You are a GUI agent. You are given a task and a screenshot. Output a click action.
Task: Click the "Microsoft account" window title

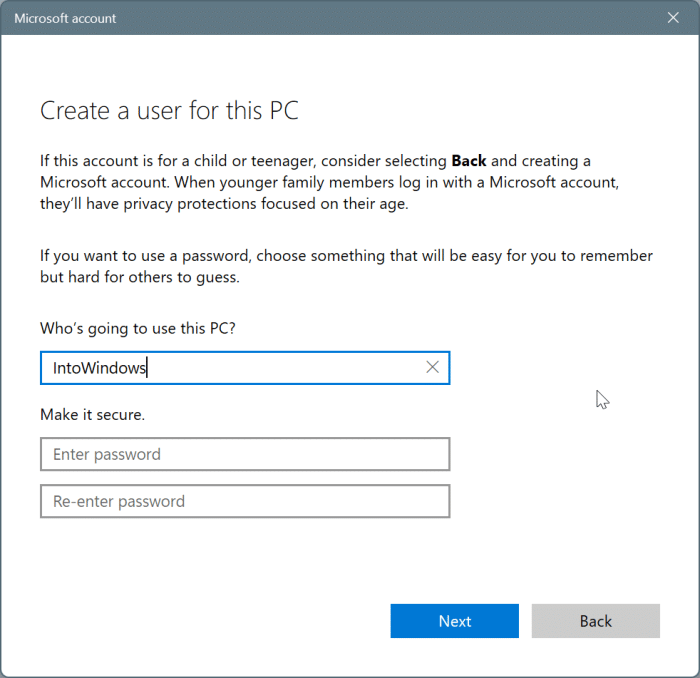pos(65,18)
